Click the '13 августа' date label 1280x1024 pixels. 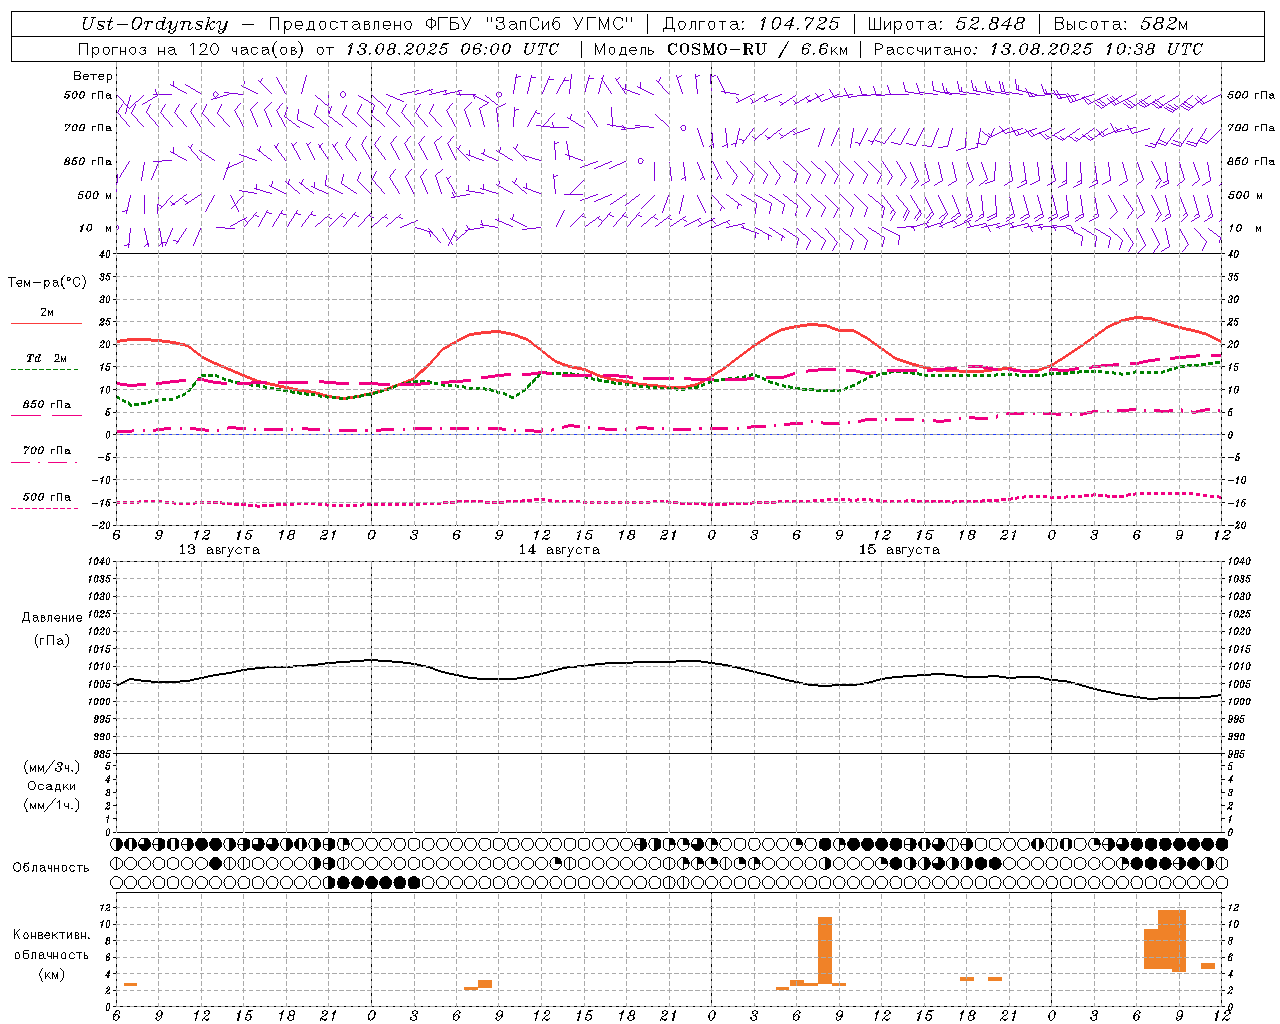pos(219,550)
